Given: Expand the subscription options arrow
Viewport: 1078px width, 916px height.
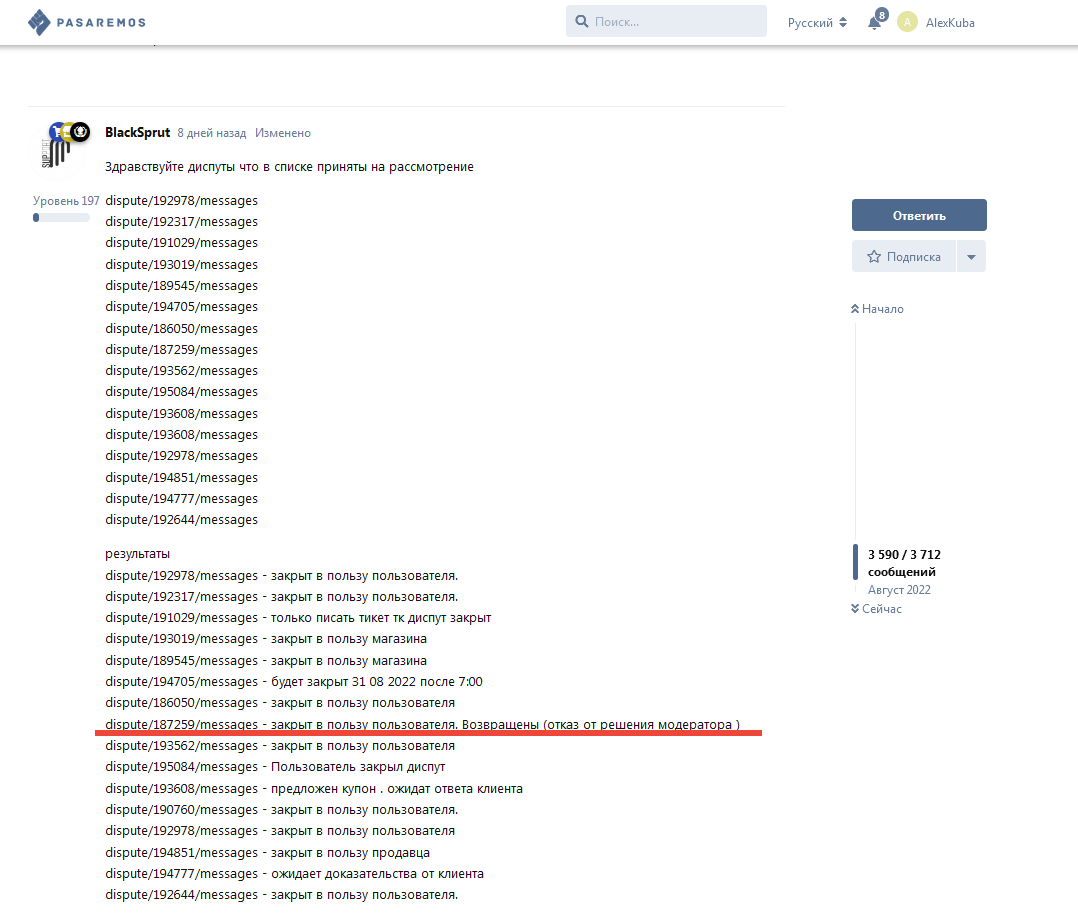Looking at the screenshot, I should (x=971, y=257).
